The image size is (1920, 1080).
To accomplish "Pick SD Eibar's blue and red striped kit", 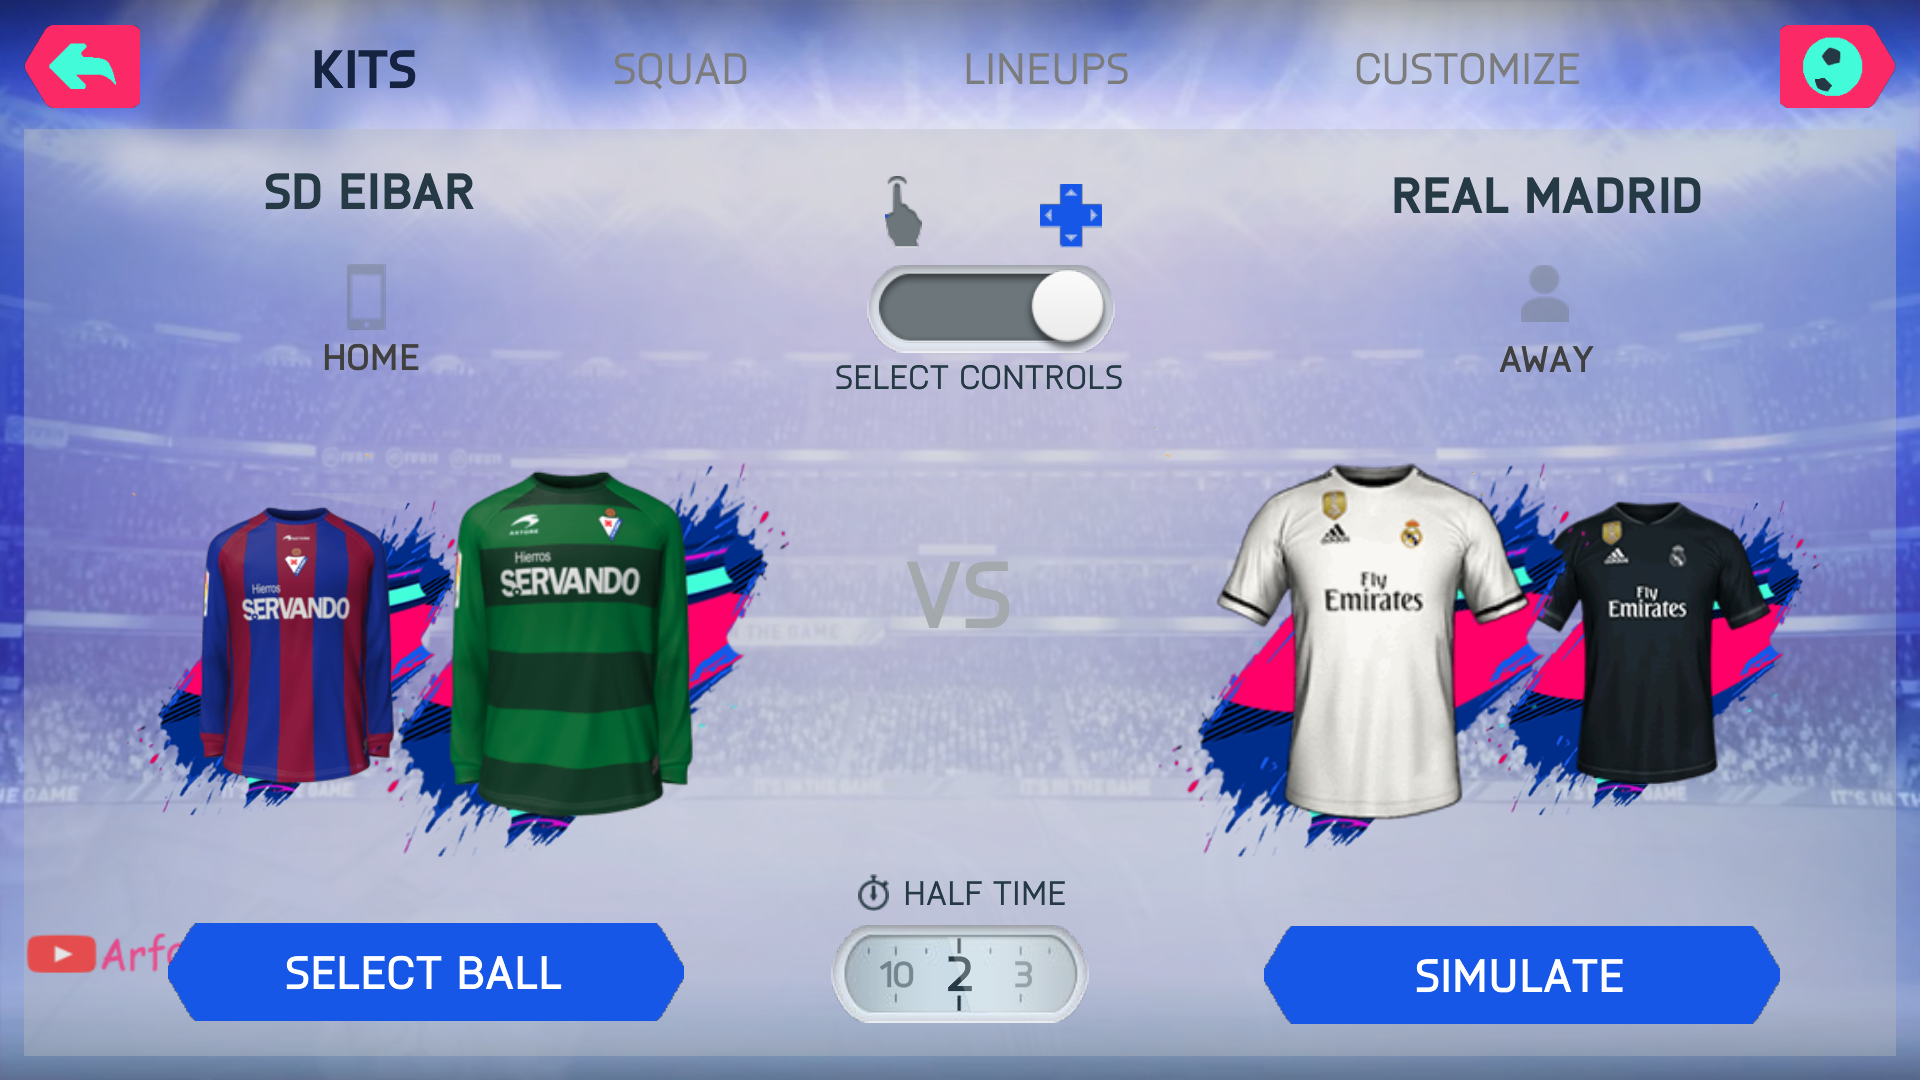I will pos(296,647).
